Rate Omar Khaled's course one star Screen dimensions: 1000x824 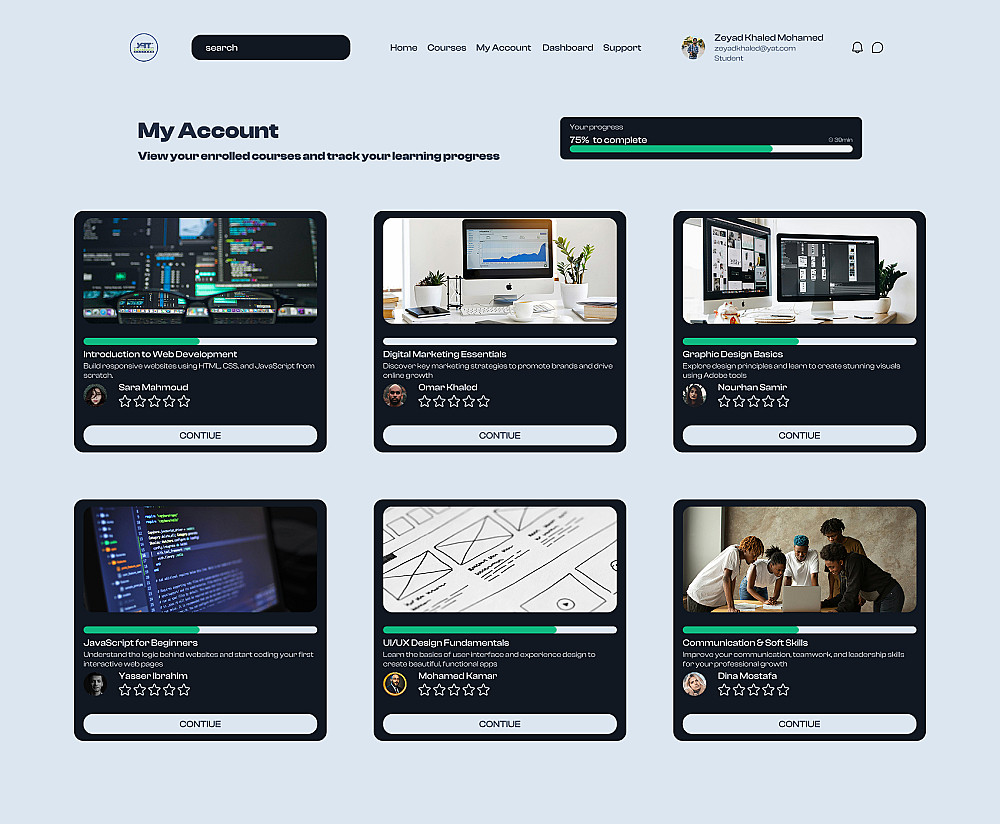click(425, 401)
